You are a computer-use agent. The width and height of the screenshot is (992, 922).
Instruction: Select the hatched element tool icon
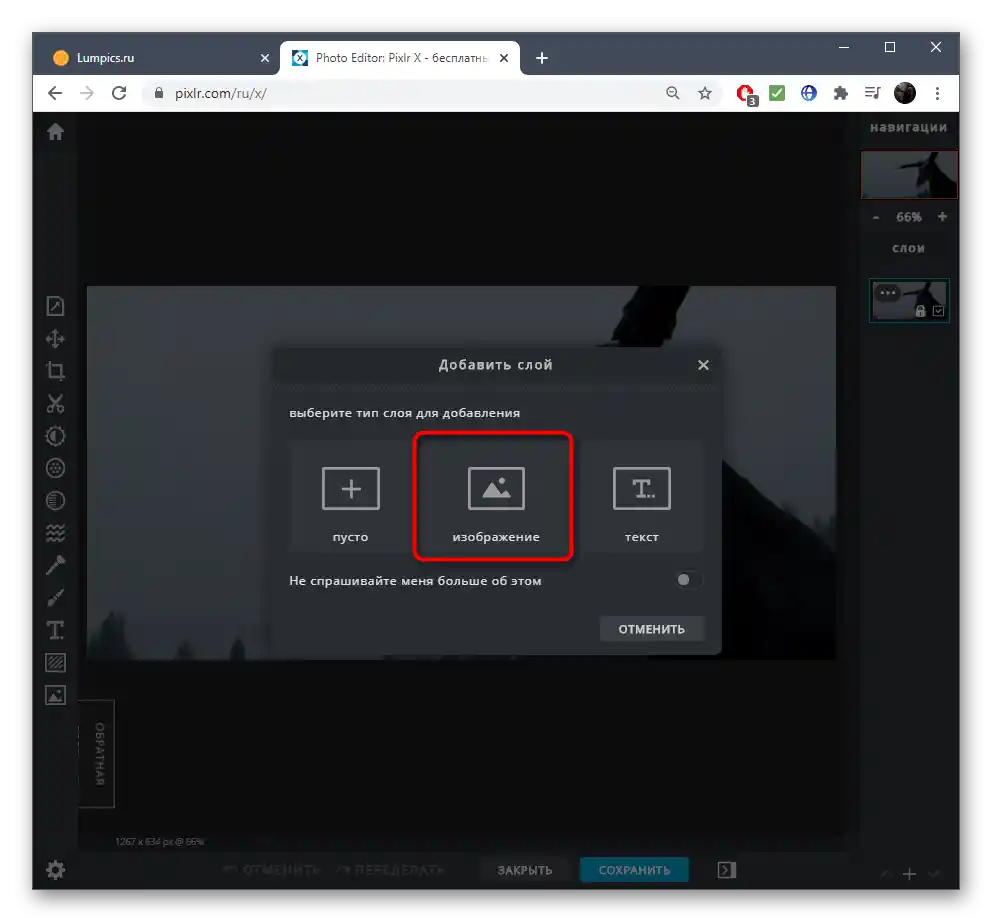point(55,663)
